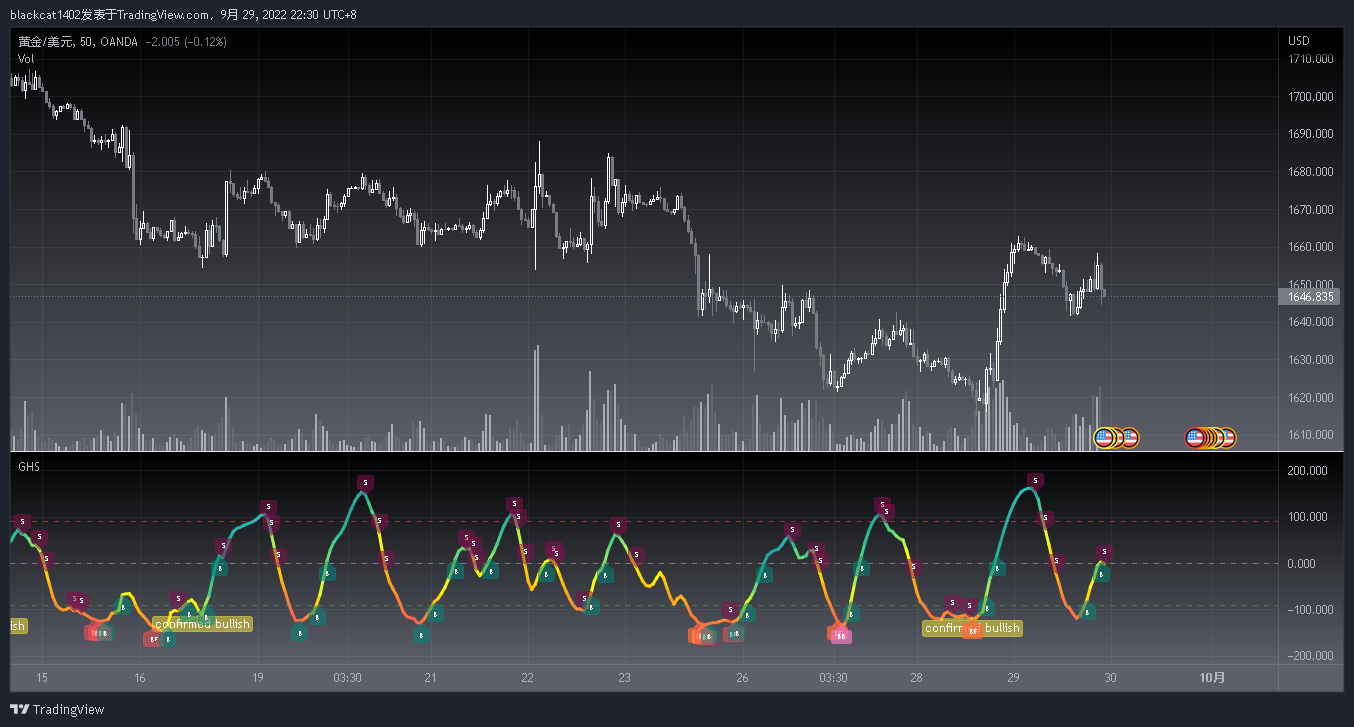Click the red-ringed US flag economic event icon

(1195, 438)
